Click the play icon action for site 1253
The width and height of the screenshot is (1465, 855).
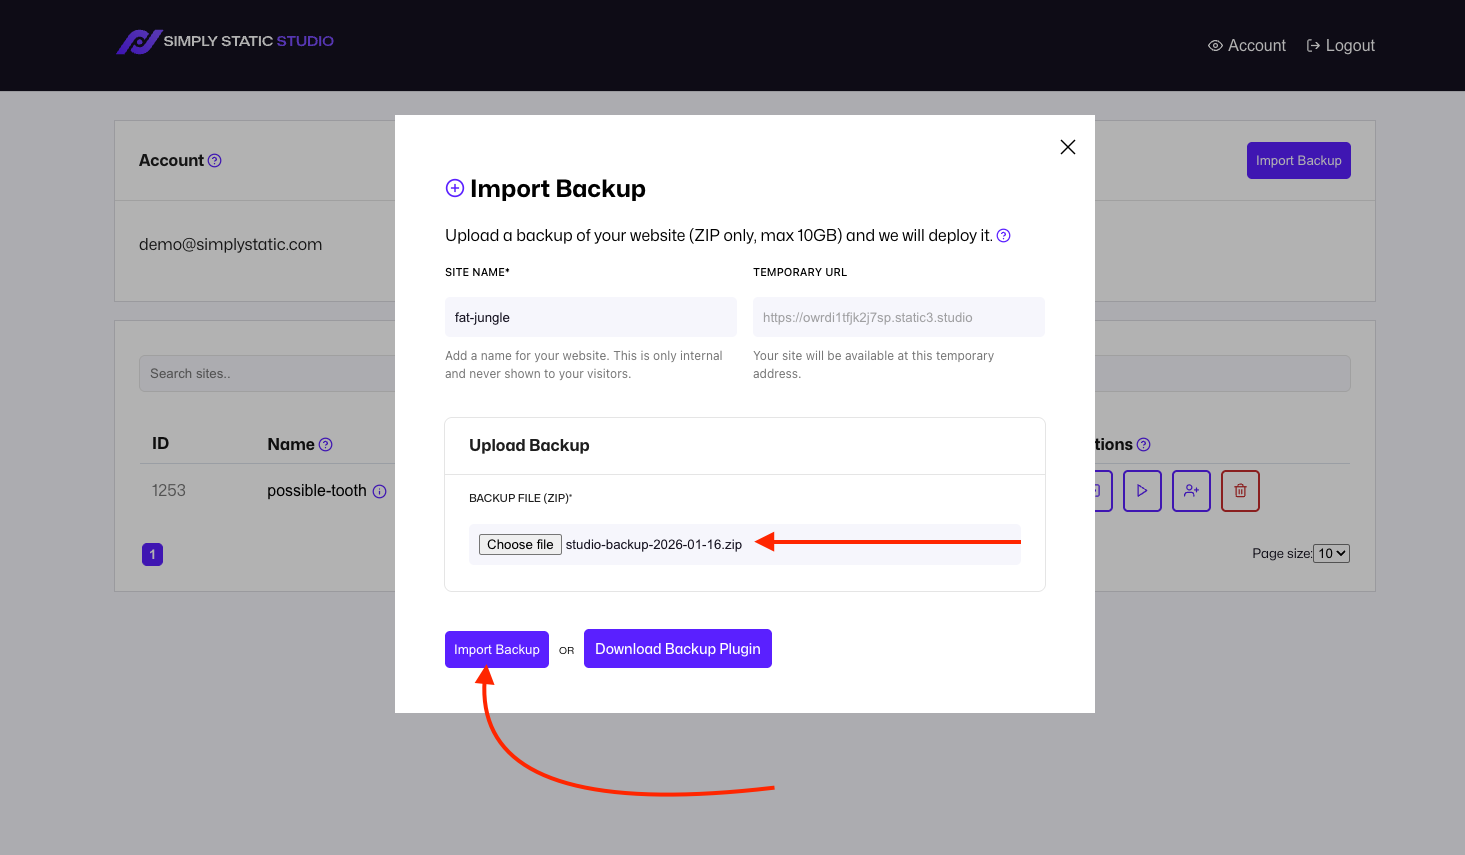coord(1142,491)
